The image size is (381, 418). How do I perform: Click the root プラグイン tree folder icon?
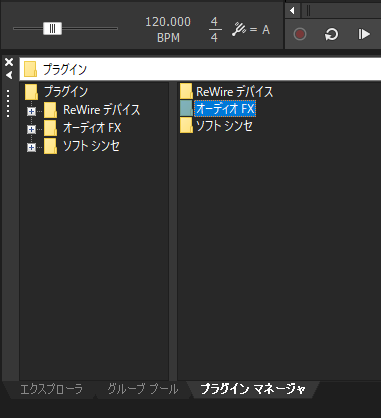[x=31, y=92]
